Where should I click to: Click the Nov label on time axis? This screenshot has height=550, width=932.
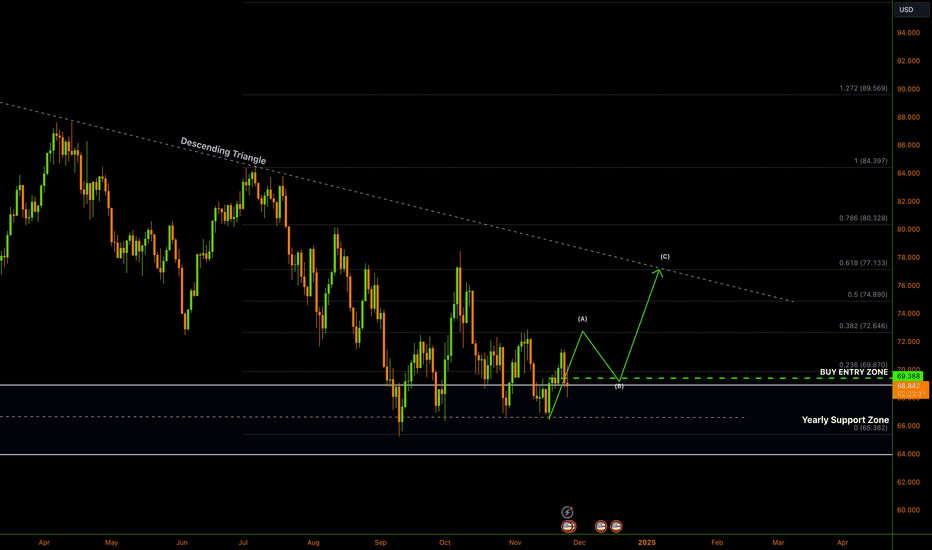click(x=515, y=543)
